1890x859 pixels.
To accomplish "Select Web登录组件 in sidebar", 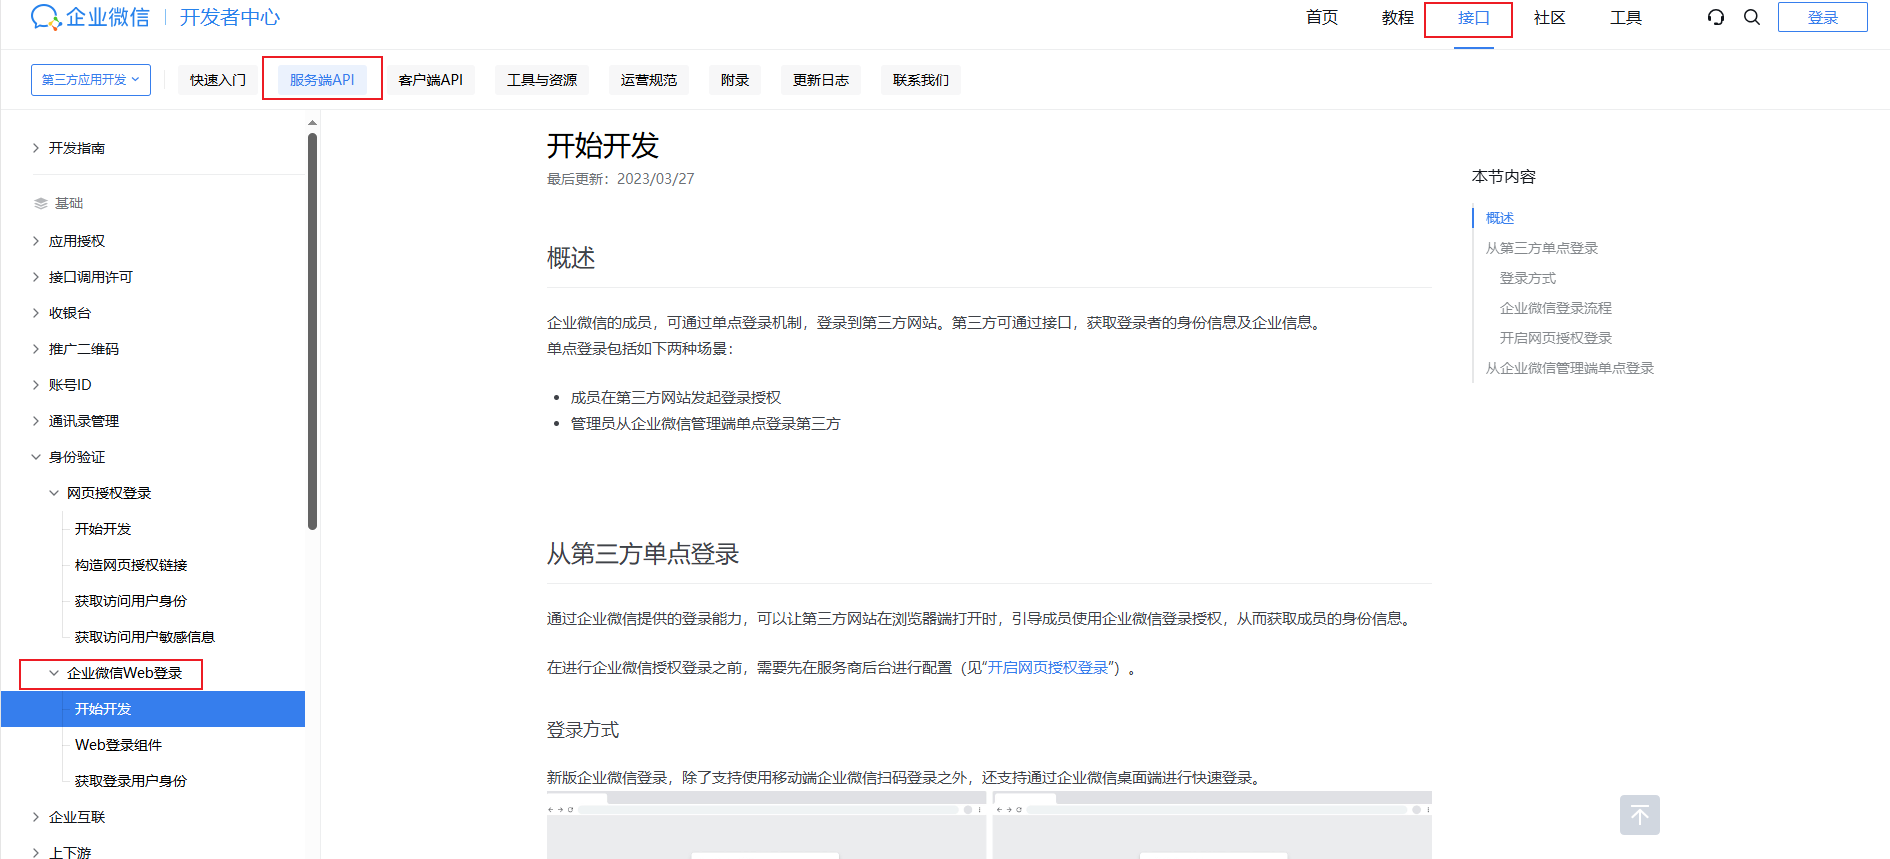I will coord(118,745).
